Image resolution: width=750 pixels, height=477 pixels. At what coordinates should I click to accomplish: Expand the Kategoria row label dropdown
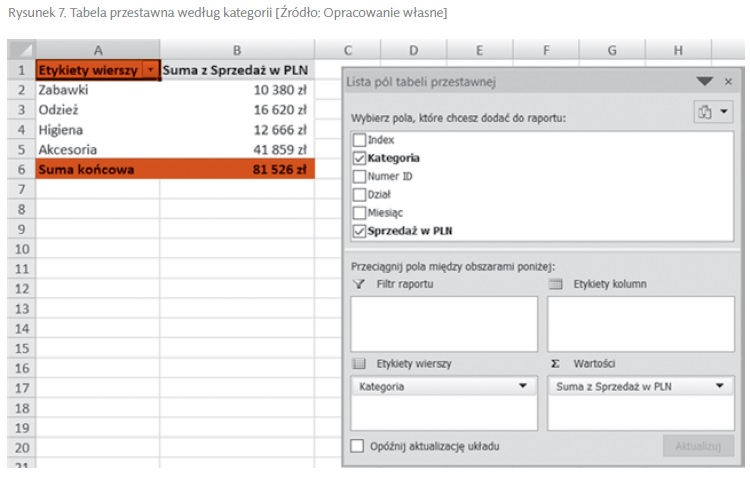click(x=523, y=386)
